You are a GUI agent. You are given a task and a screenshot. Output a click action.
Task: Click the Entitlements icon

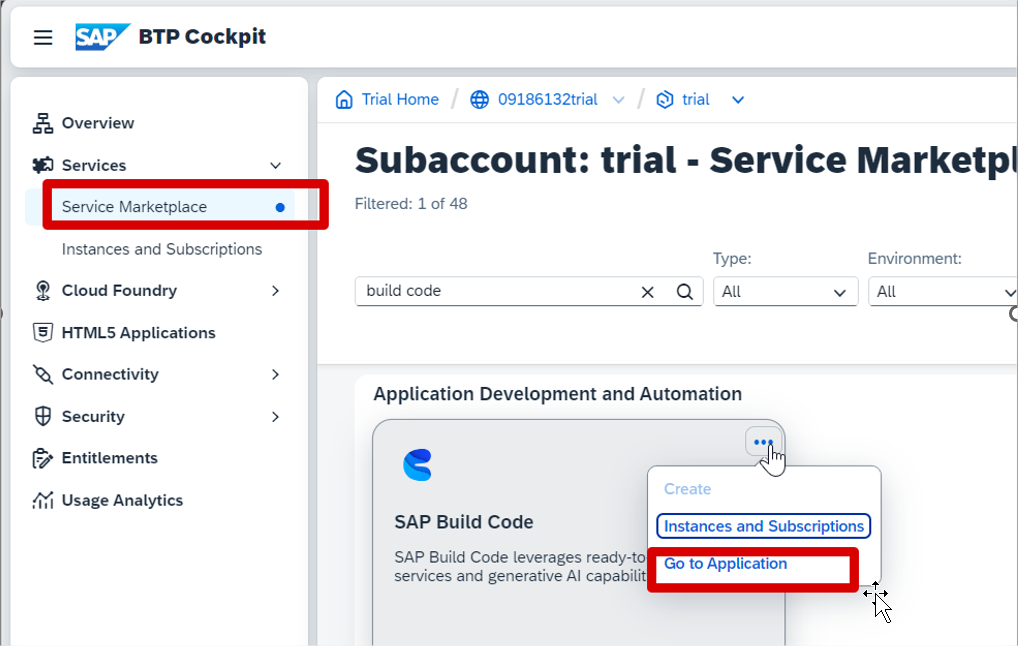point(43,458)
